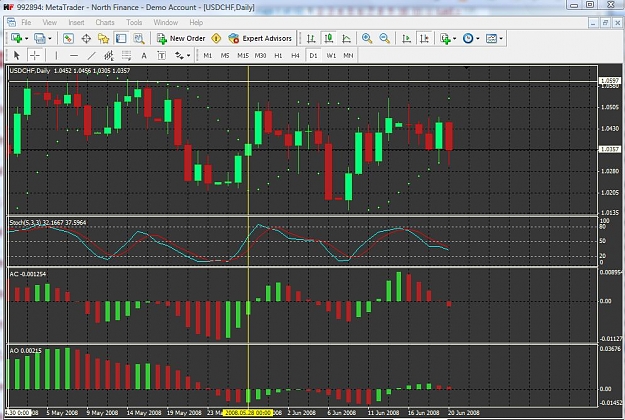Screen dimensions: 625x420
Task: Click the 20 Jun 2008 date label
Action: click(x=464, y=412)
